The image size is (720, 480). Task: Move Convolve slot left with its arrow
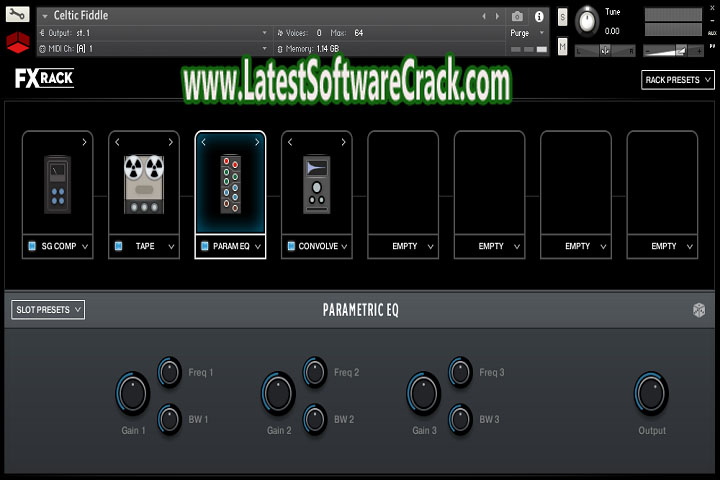coord(290,142)
